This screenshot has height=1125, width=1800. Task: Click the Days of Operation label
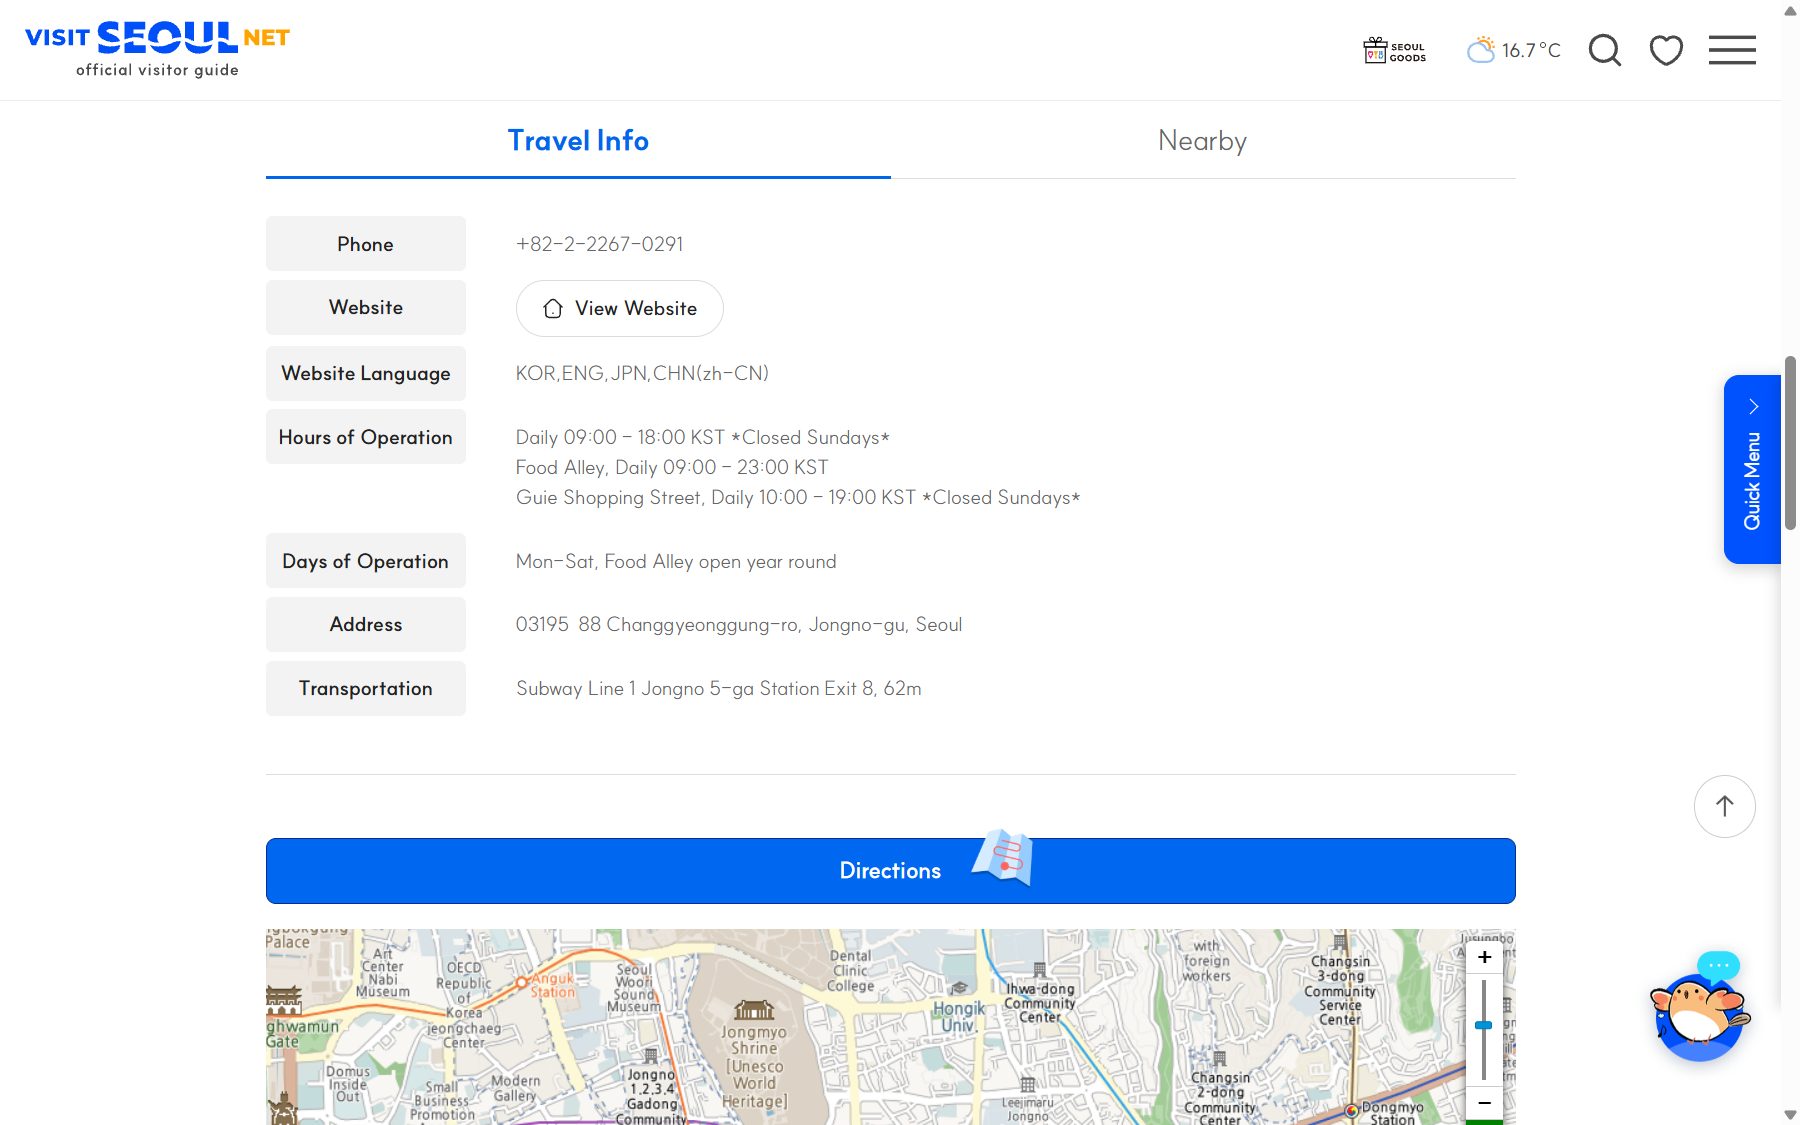click(x=366, y=561)
